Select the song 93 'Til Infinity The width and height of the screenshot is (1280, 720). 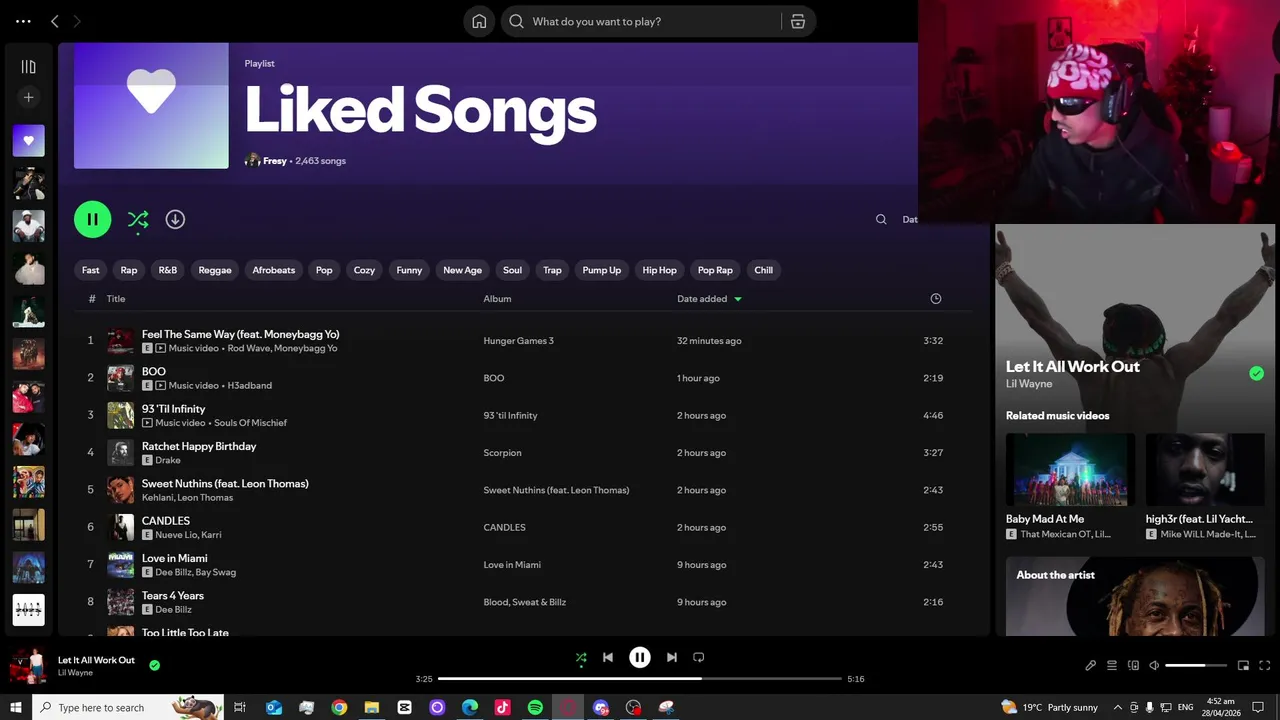point(173,409)
